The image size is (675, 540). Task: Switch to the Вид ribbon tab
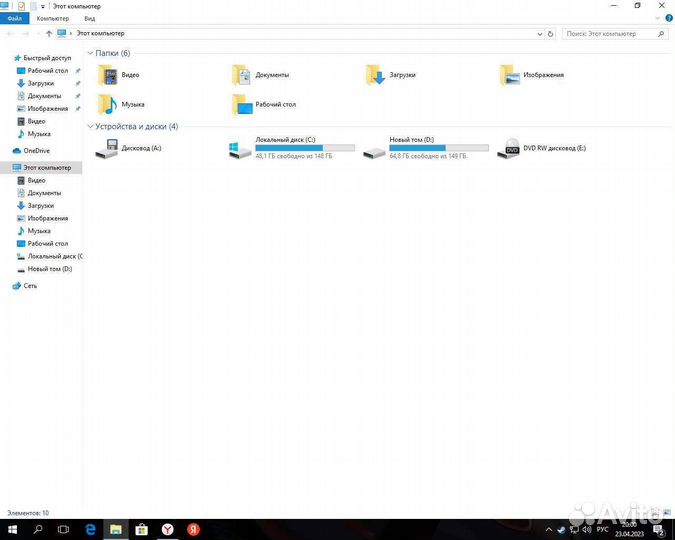pyautogui.click(x=89, y=18)
